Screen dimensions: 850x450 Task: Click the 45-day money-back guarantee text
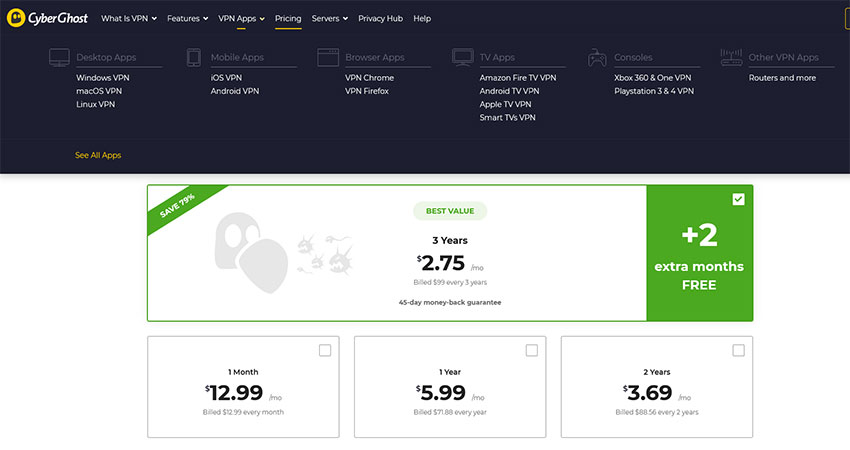point(450,303)
